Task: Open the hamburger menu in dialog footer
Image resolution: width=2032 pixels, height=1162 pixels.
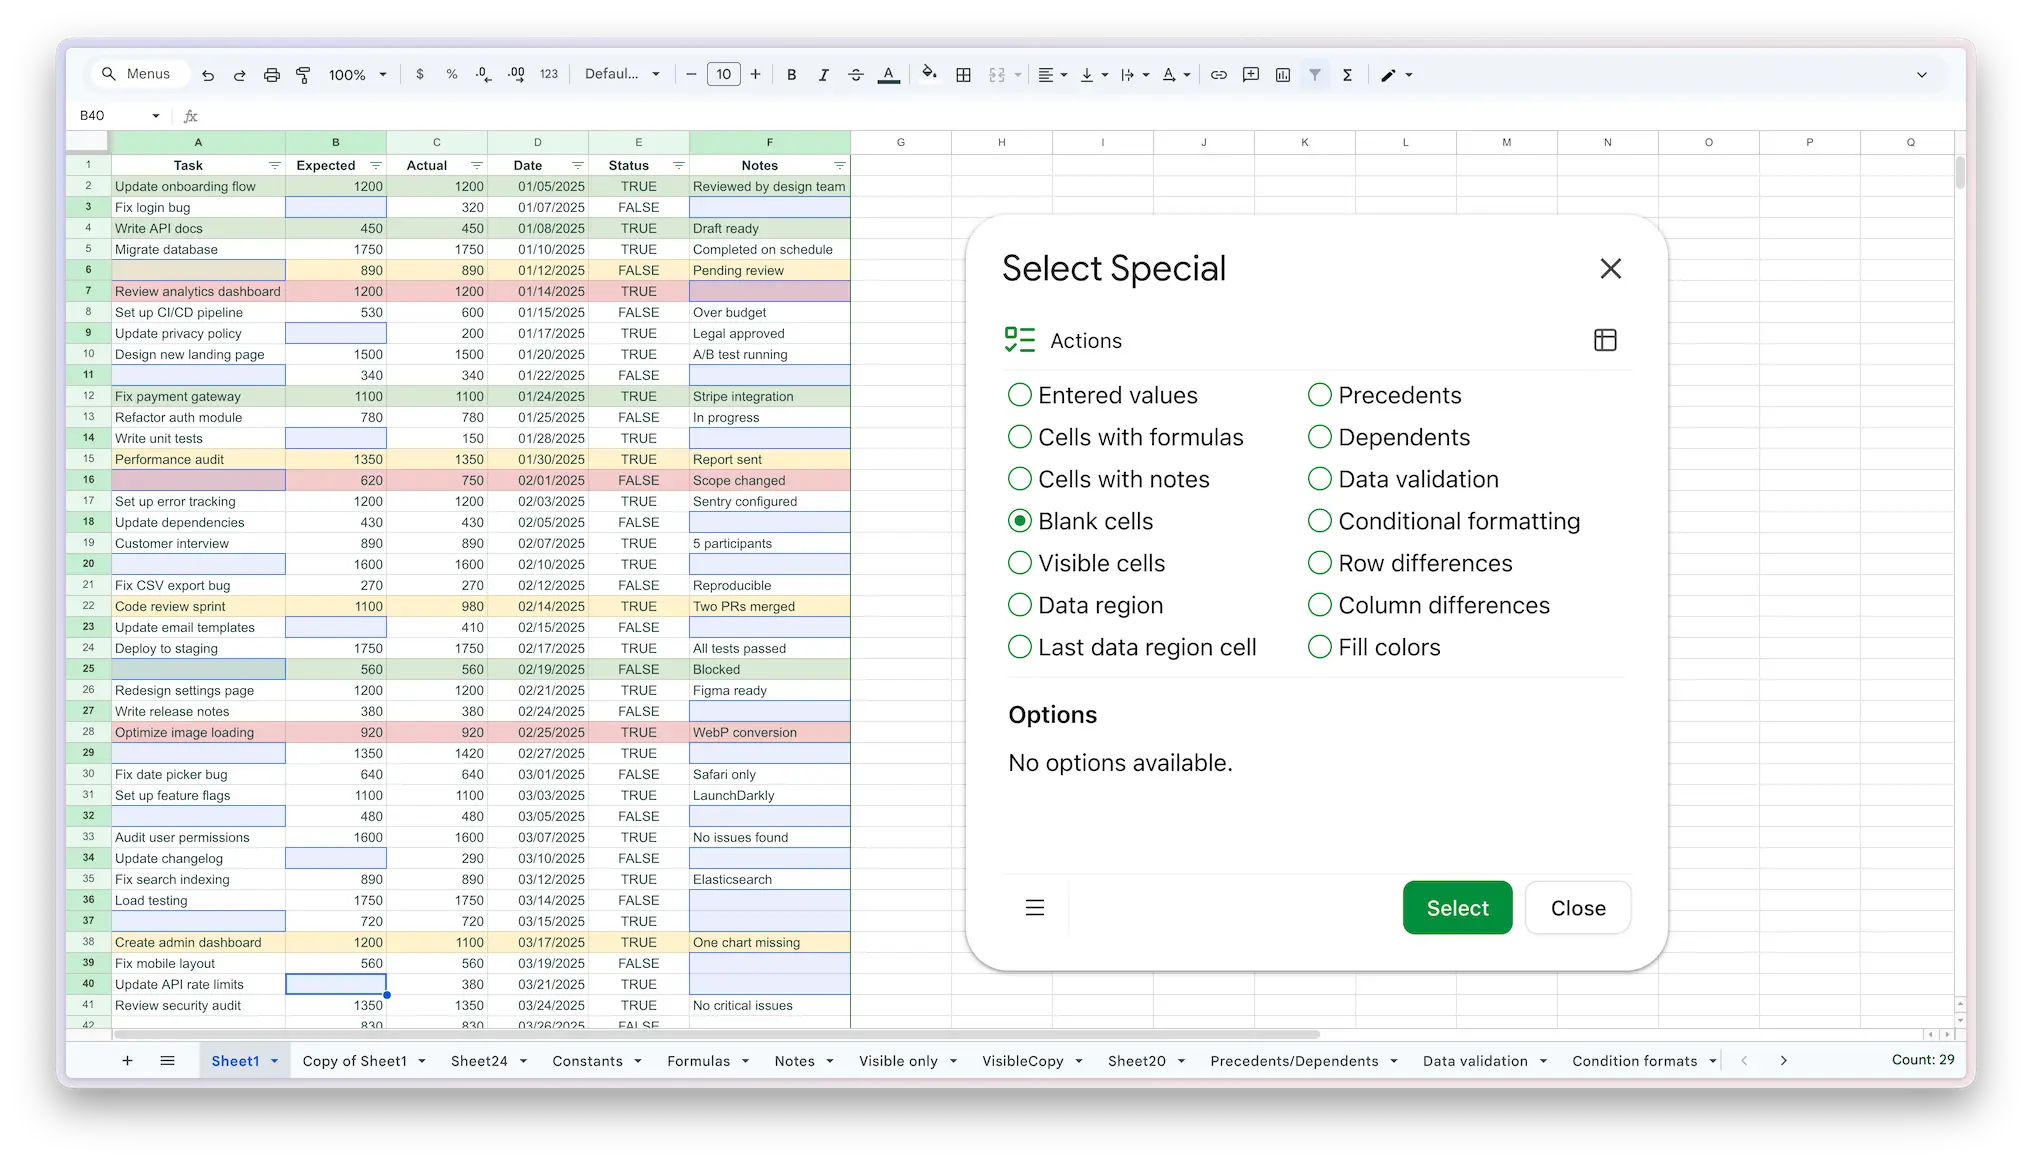Action: 1035,908
